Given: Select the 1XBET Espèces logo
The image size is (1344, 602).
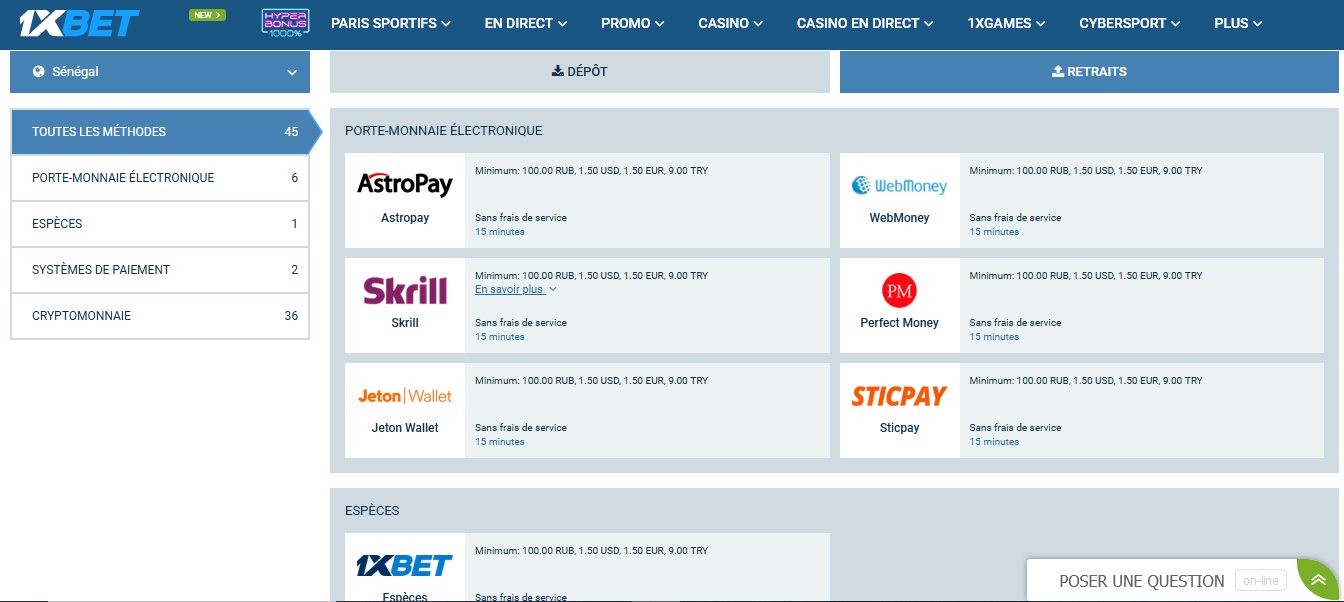Looking at the screenshot, I should (405, 566).
